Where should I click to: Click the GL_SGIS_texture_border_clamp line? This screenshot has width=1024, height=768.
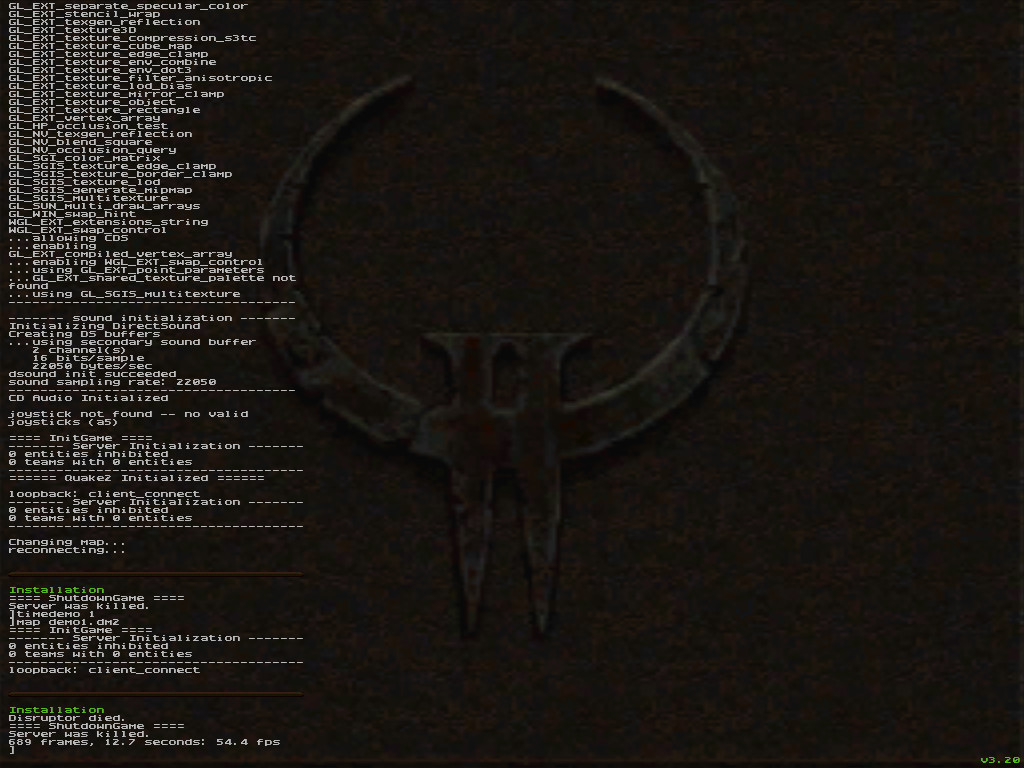click(x=120, y=174)
